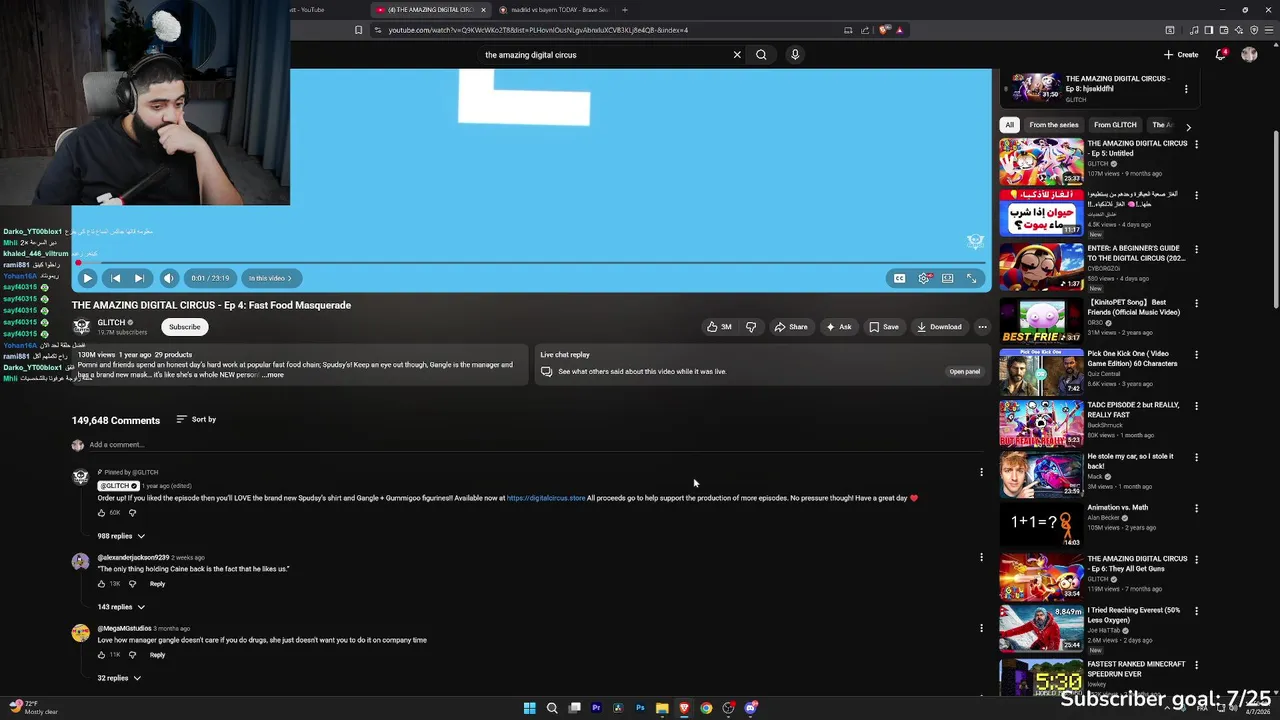Dislike the video with thumbs down
This screenshot has width=1280, height=720.
pyautogui.click(x=751, y=327)
